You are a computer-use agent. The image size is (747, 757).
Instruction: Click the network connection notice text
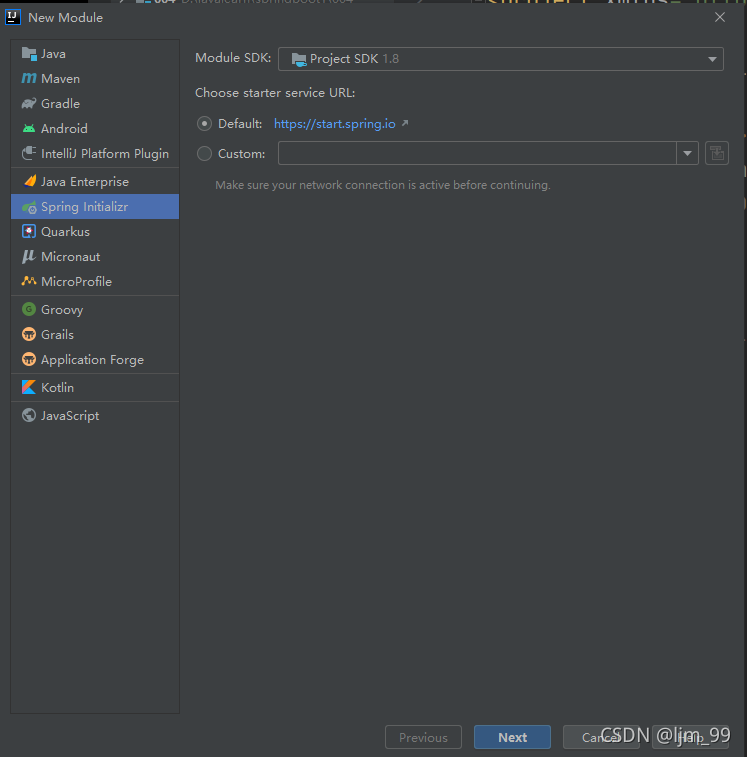[x=383, y=185]
